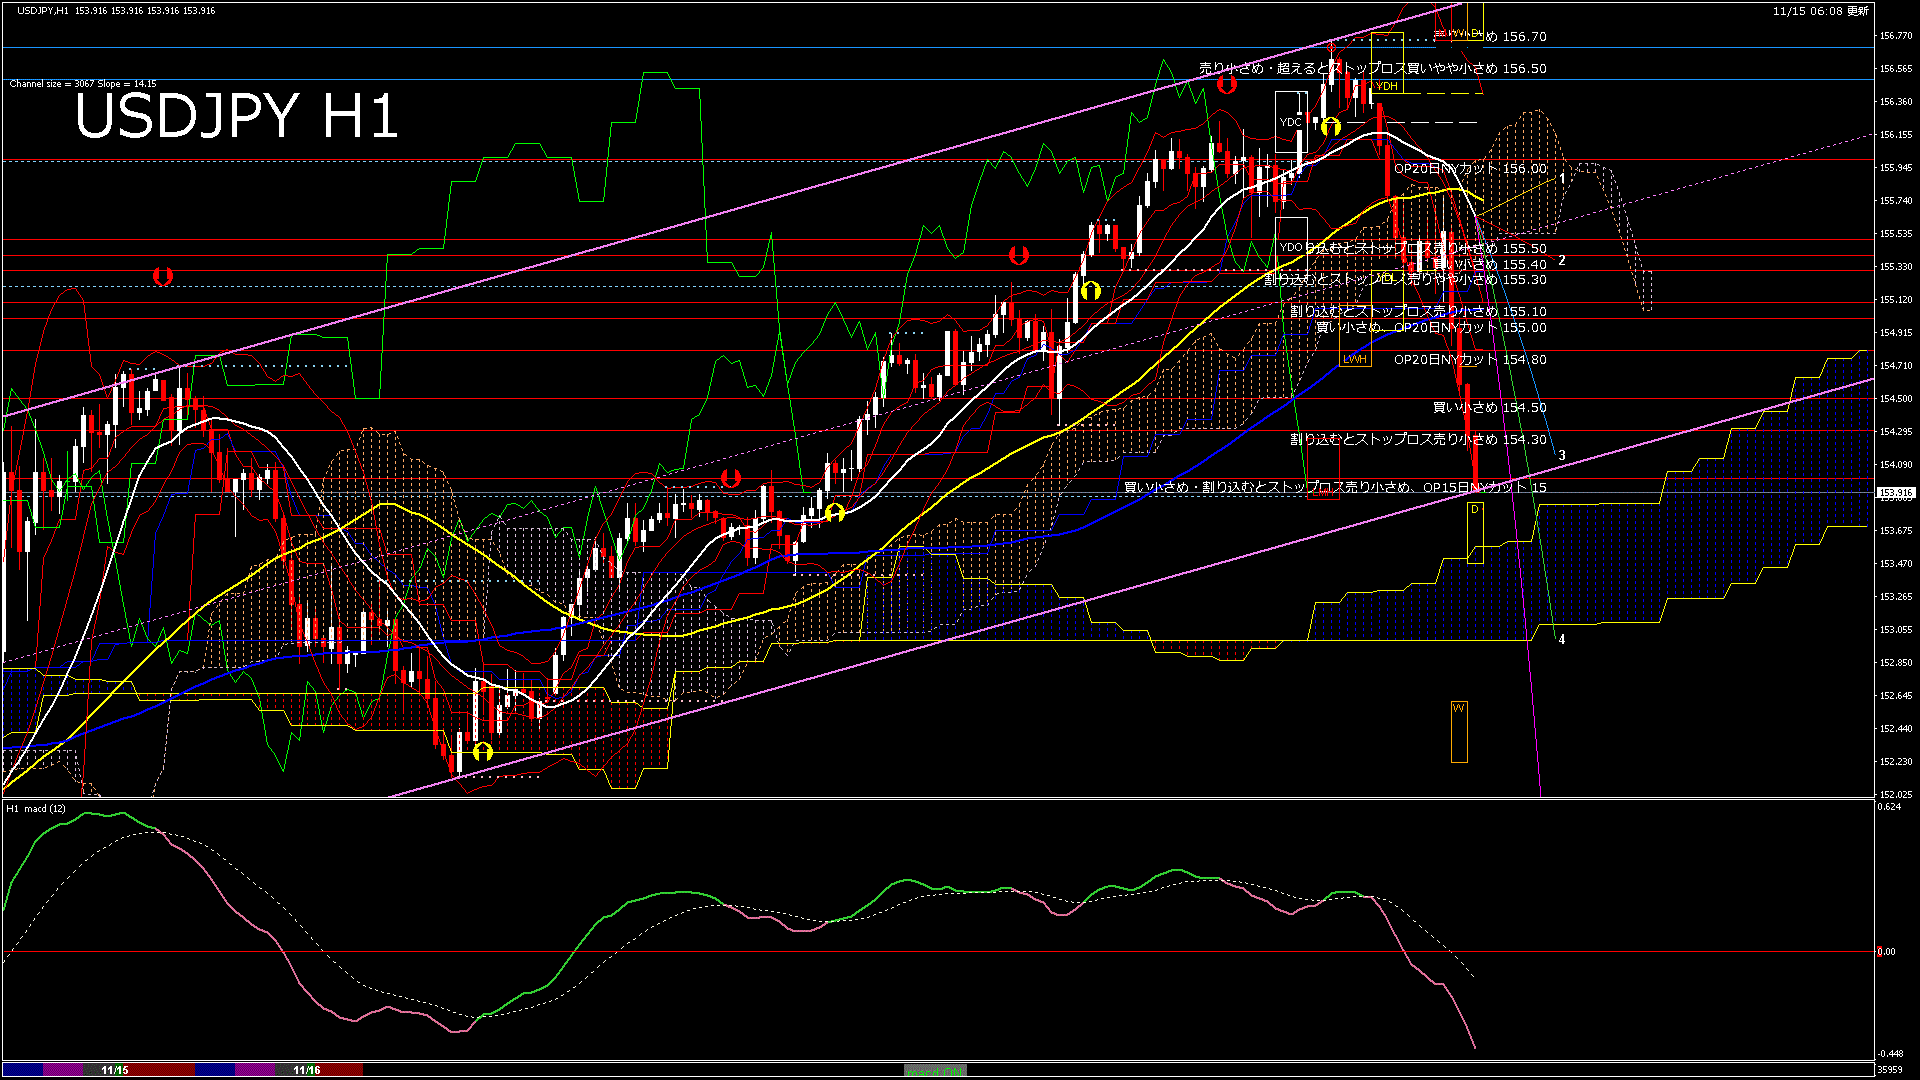Click projection line label number 3
The height and width of the screenshot is (1080, 1920).
pyautogui.click(x=1562, y=456)
